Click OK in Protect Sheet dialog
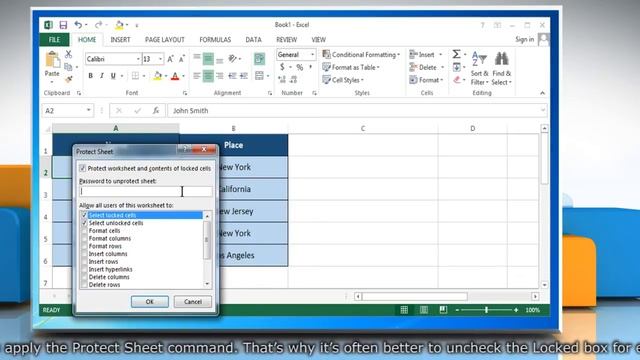This screenshot has width=640, height=360. [150, 302]
